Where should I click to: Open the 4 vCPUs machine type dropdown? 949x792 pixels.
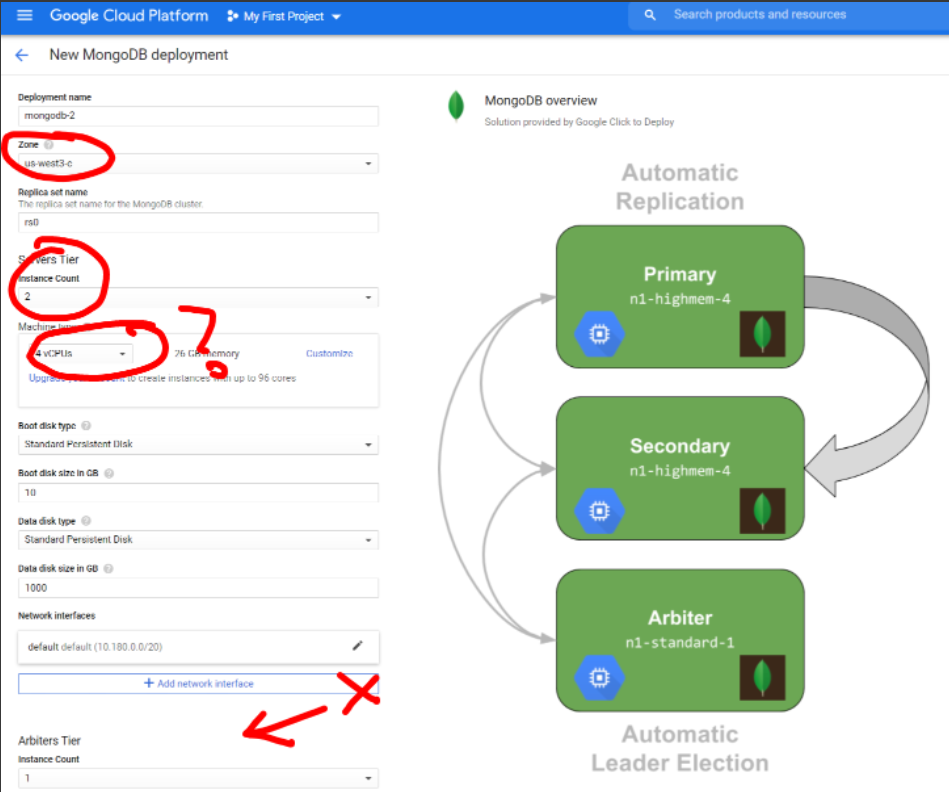pos(80,353)
